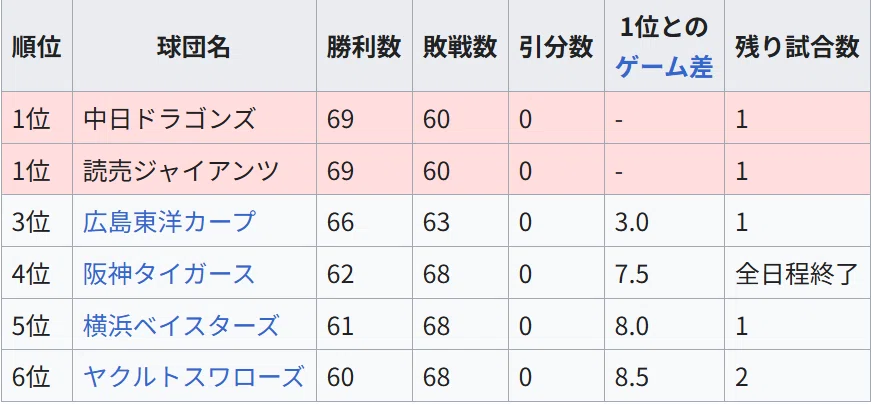Select the 8.5 game difference cell

pyautogui.click(x=664, y=377)
